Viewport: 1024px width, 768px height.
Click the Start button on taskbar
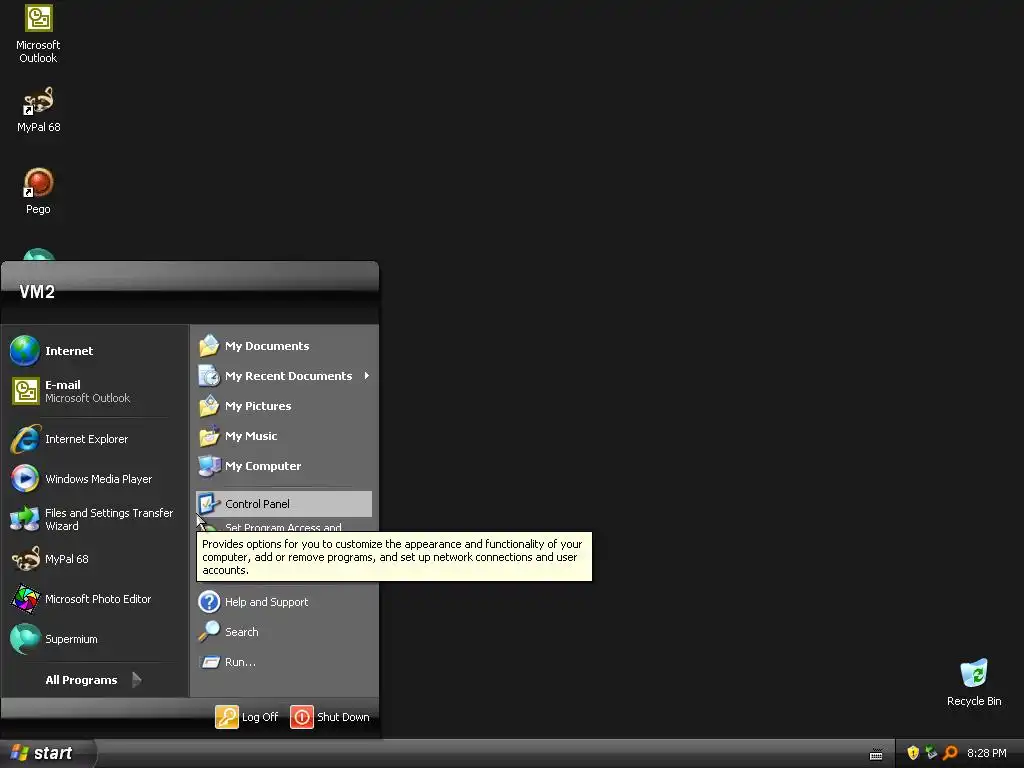pos(47,753)
